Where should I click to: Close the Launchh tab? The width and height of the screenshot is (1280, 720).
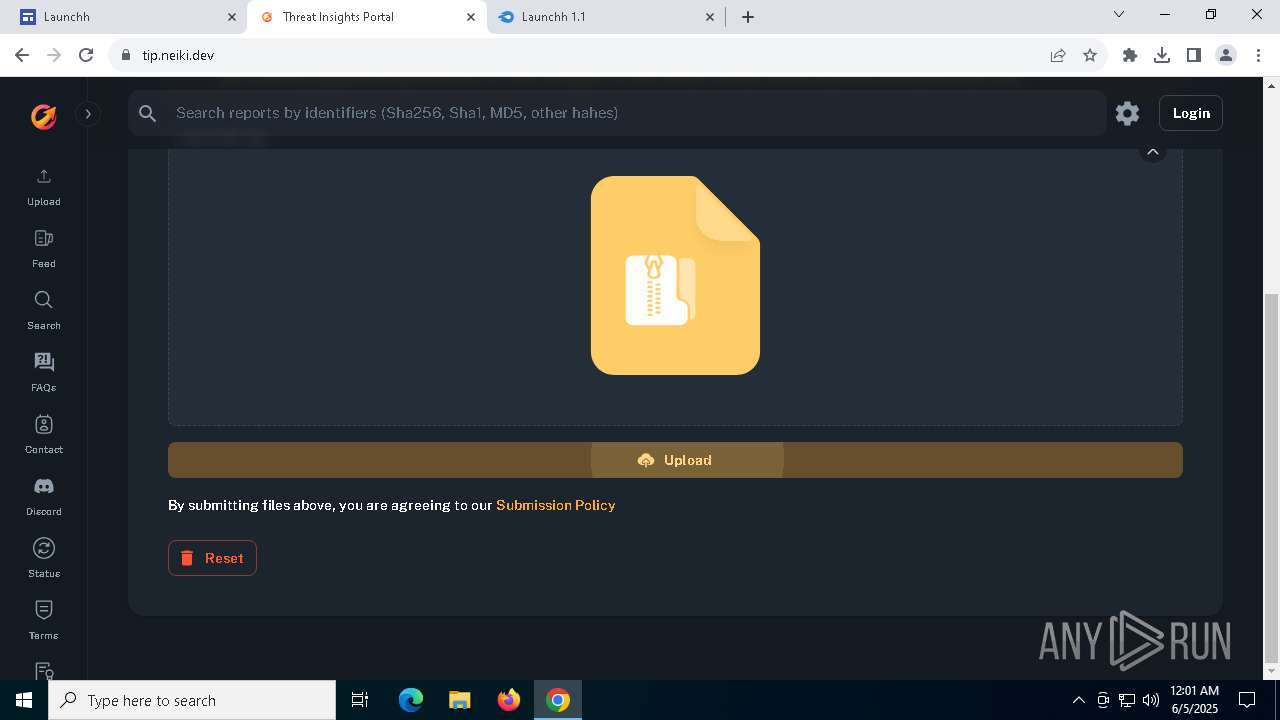[x=232, y=17]
